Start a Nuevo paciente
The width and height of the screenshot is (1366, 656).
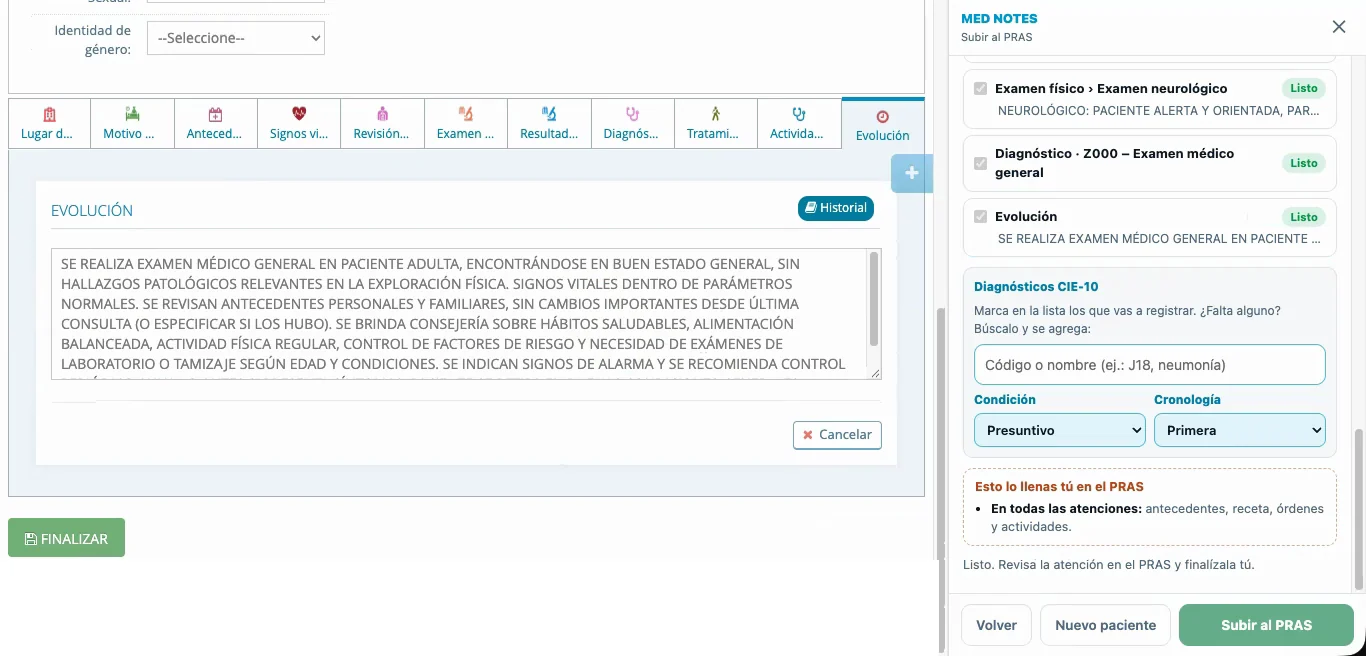[x=1106, y=625]
